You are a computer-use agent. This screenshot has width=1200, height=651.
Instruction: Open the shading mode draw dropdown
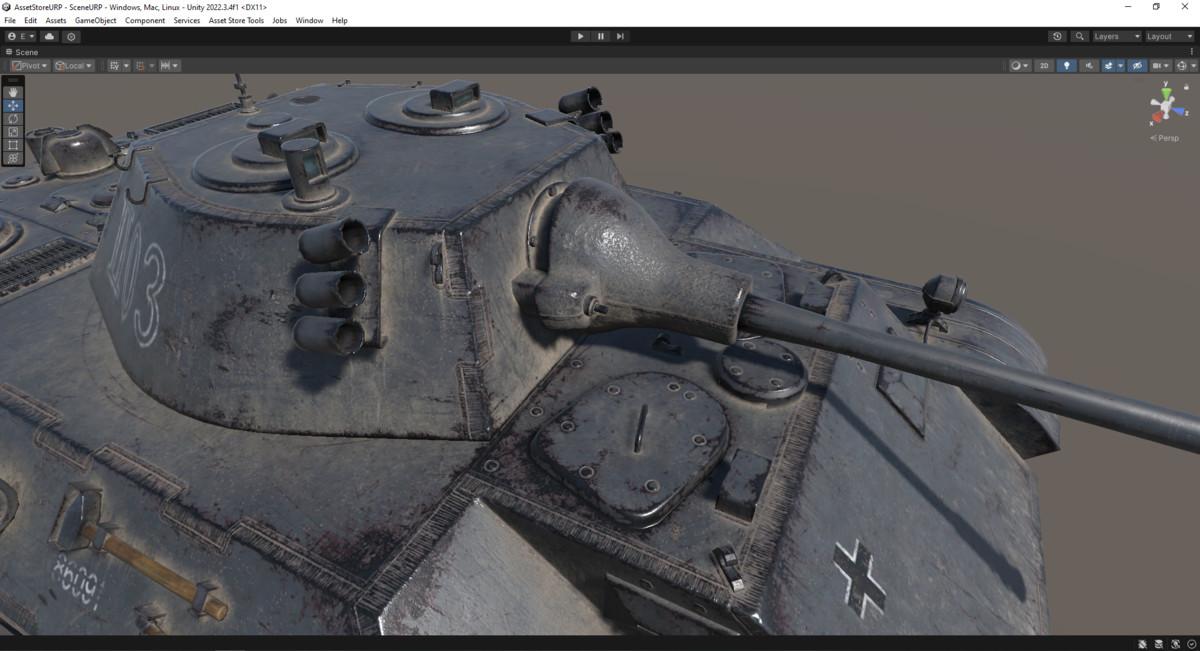[x=1020, y=65]
